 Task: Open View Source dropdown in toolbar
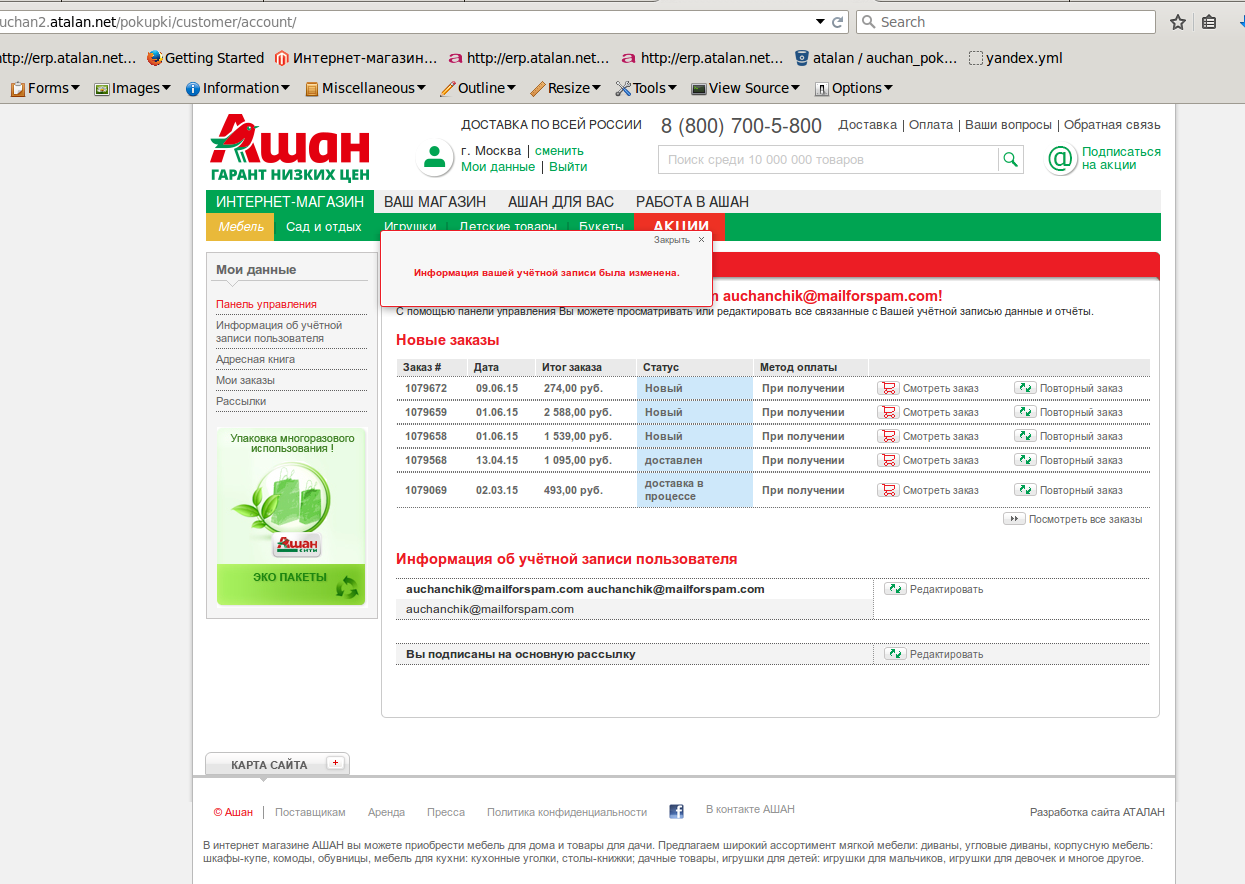[x=746, y=88]
